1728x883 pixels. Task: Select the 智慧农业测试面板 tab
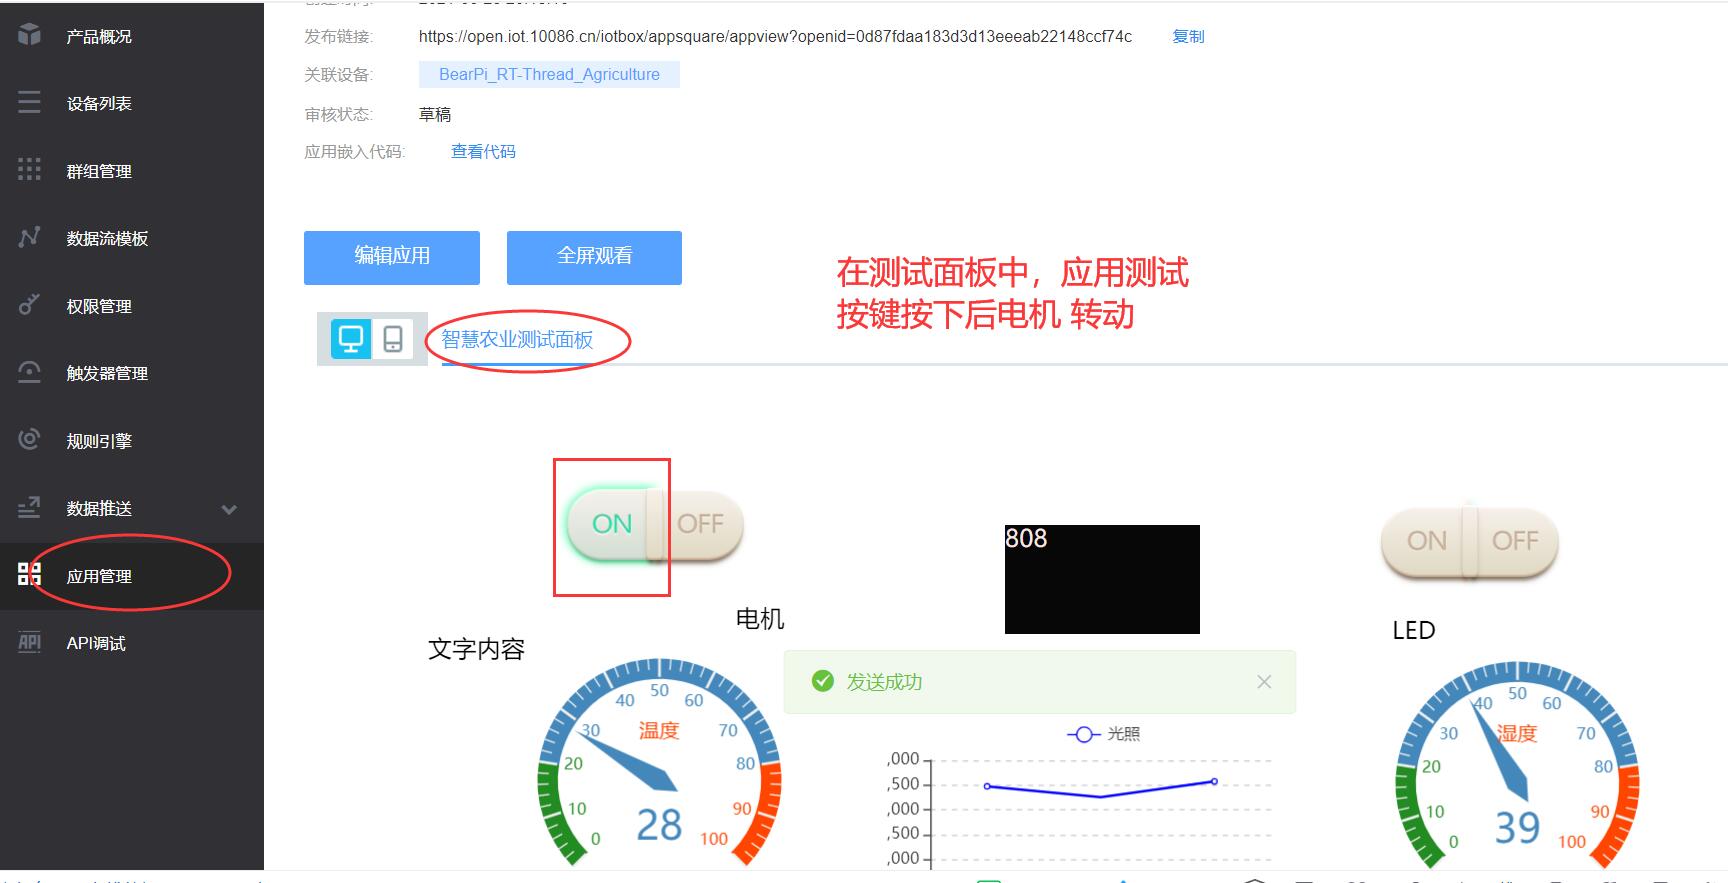(x=517, y=340)
